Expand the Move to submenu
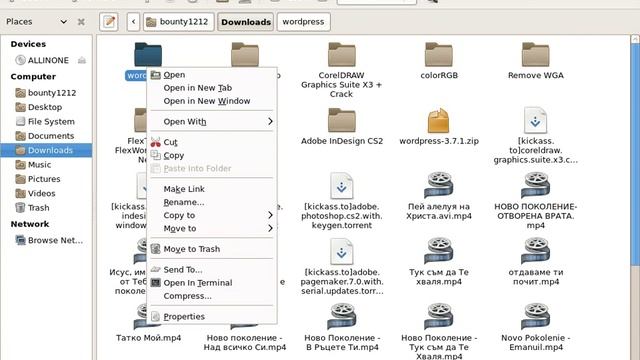The image size is (640, 360). click(212, 228)
